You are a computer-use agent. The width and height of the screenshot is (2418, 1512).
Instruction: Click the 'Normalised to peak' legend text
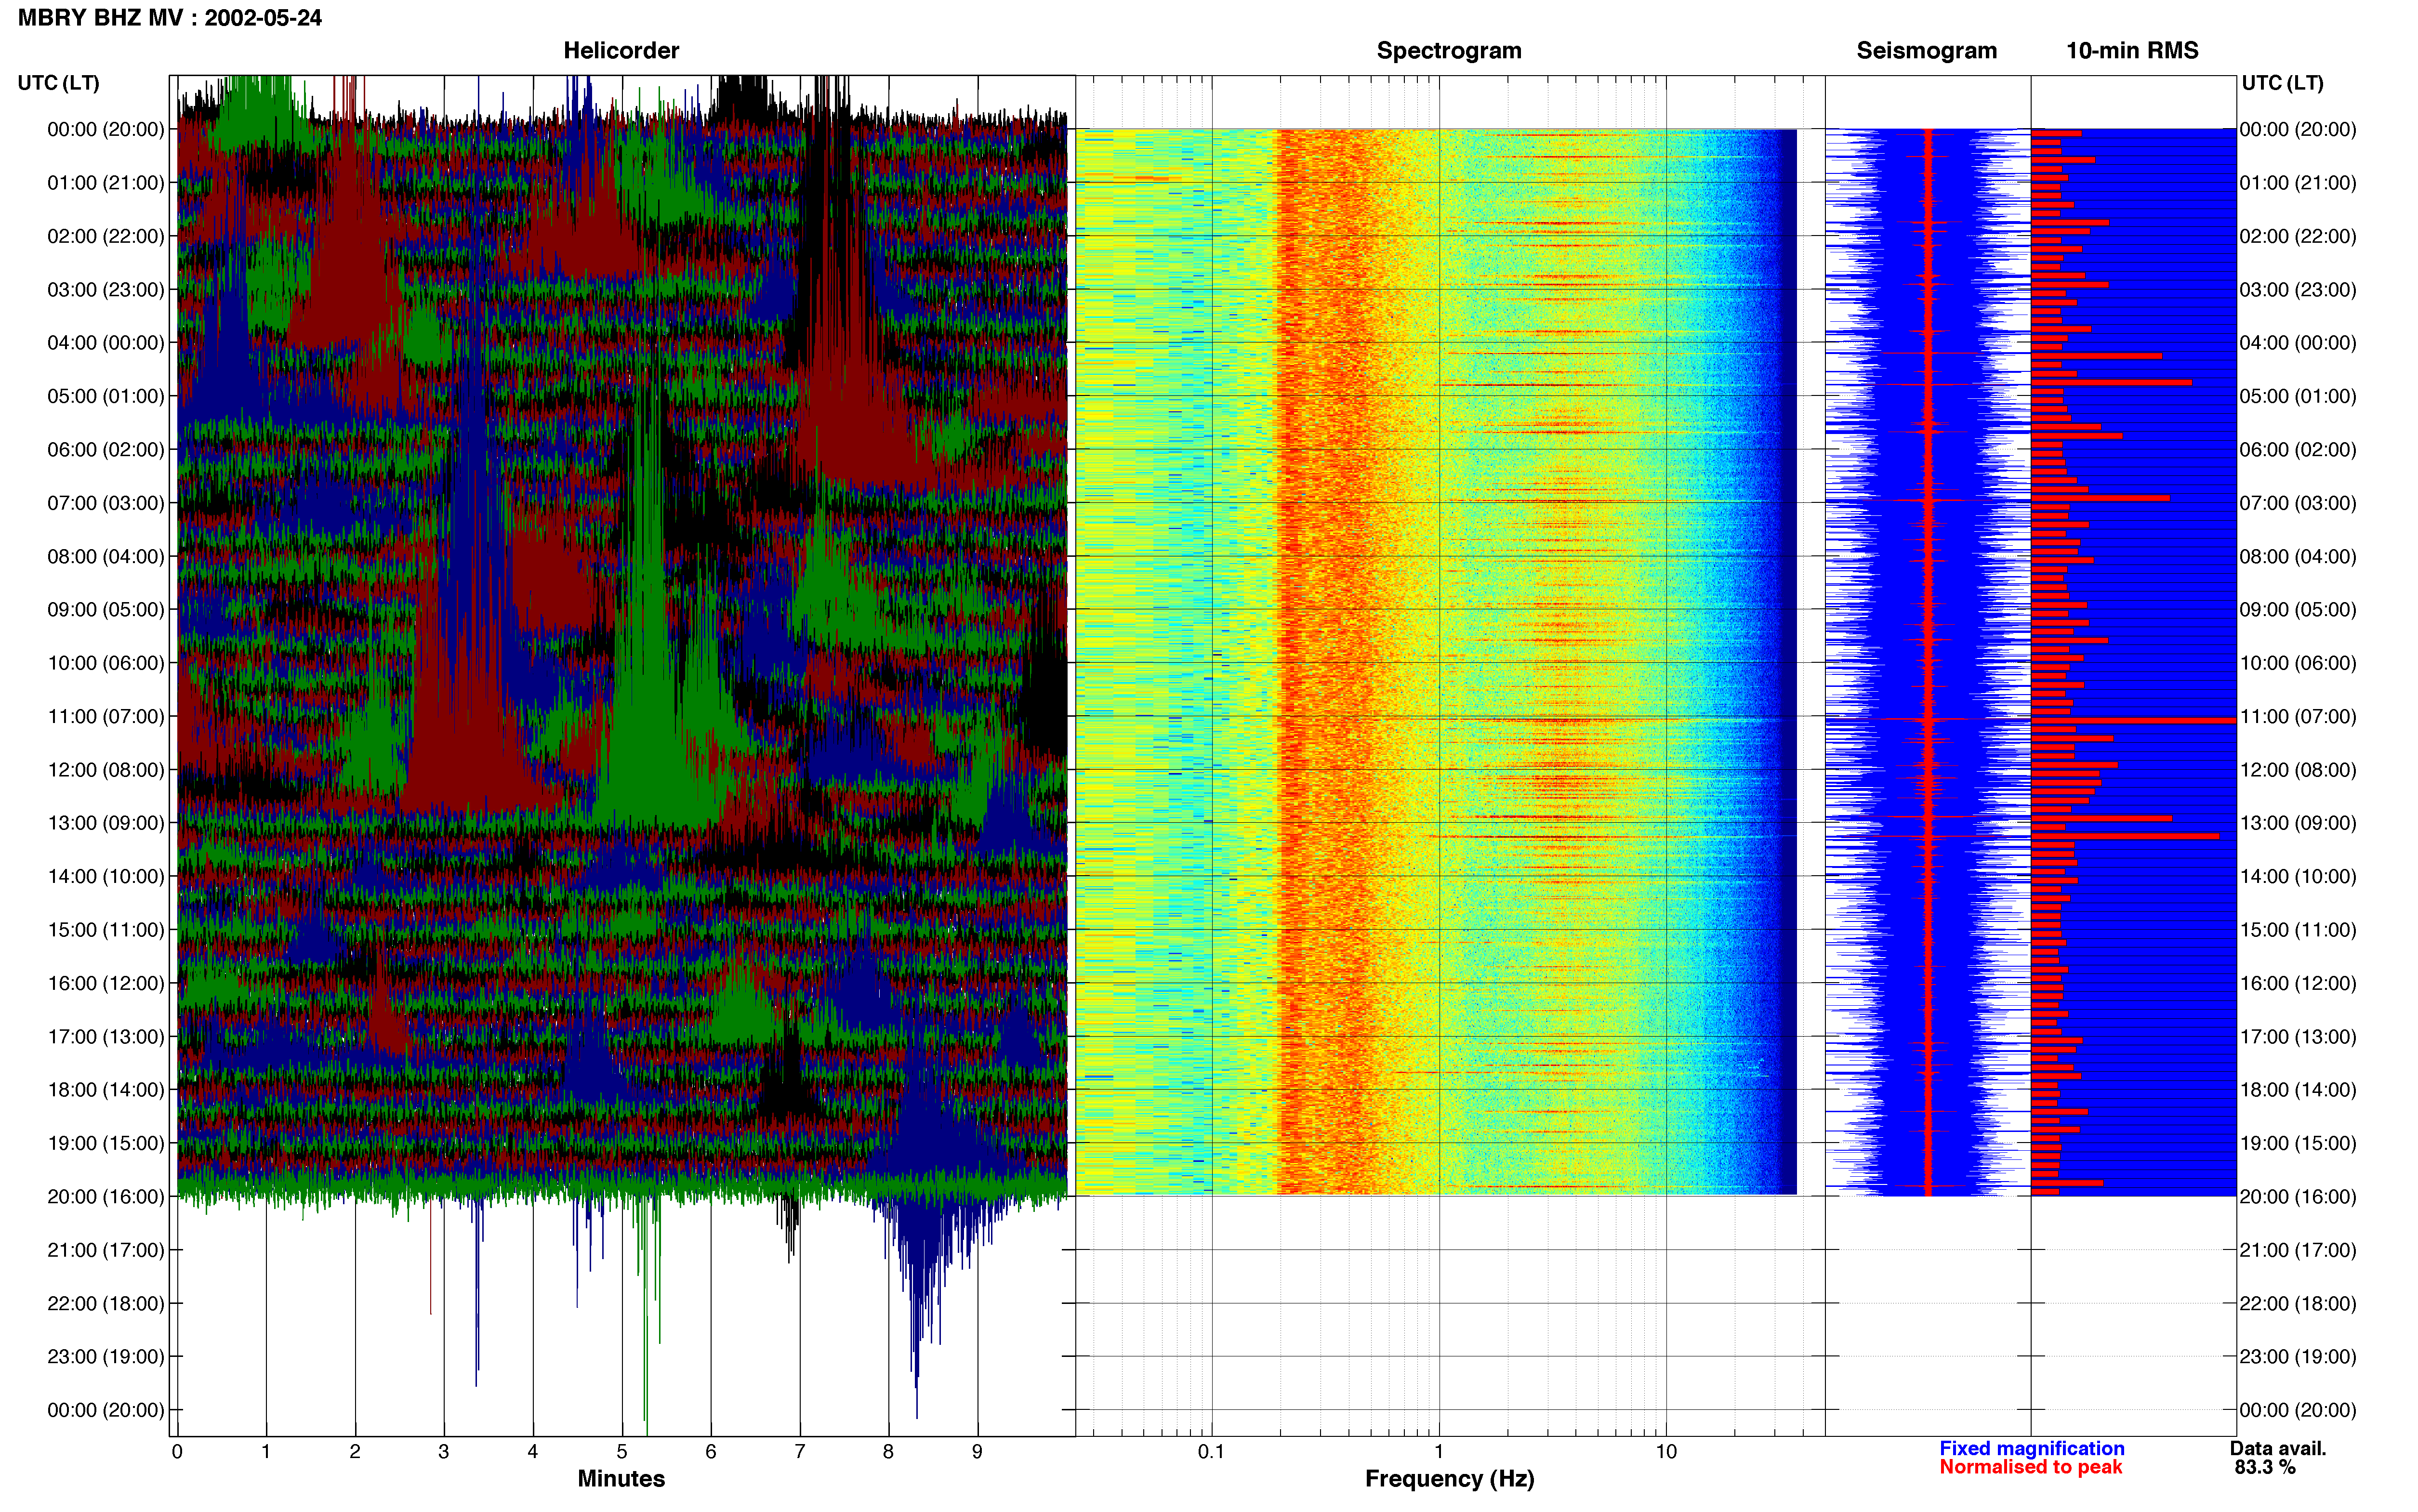tap(2030, 1467)
